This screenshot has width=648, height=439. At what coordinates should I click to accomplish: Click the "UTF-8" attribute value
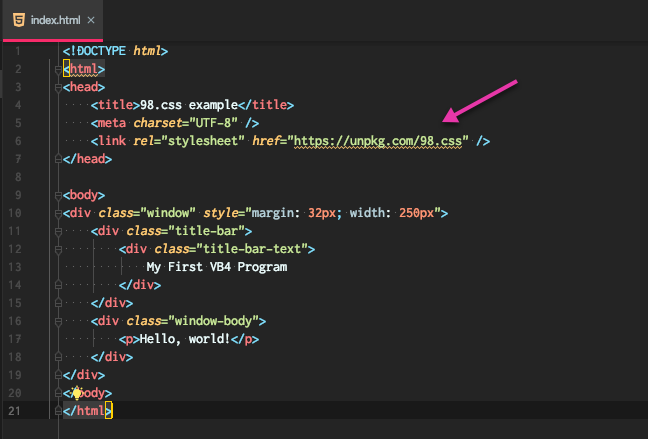pos(213,123)
